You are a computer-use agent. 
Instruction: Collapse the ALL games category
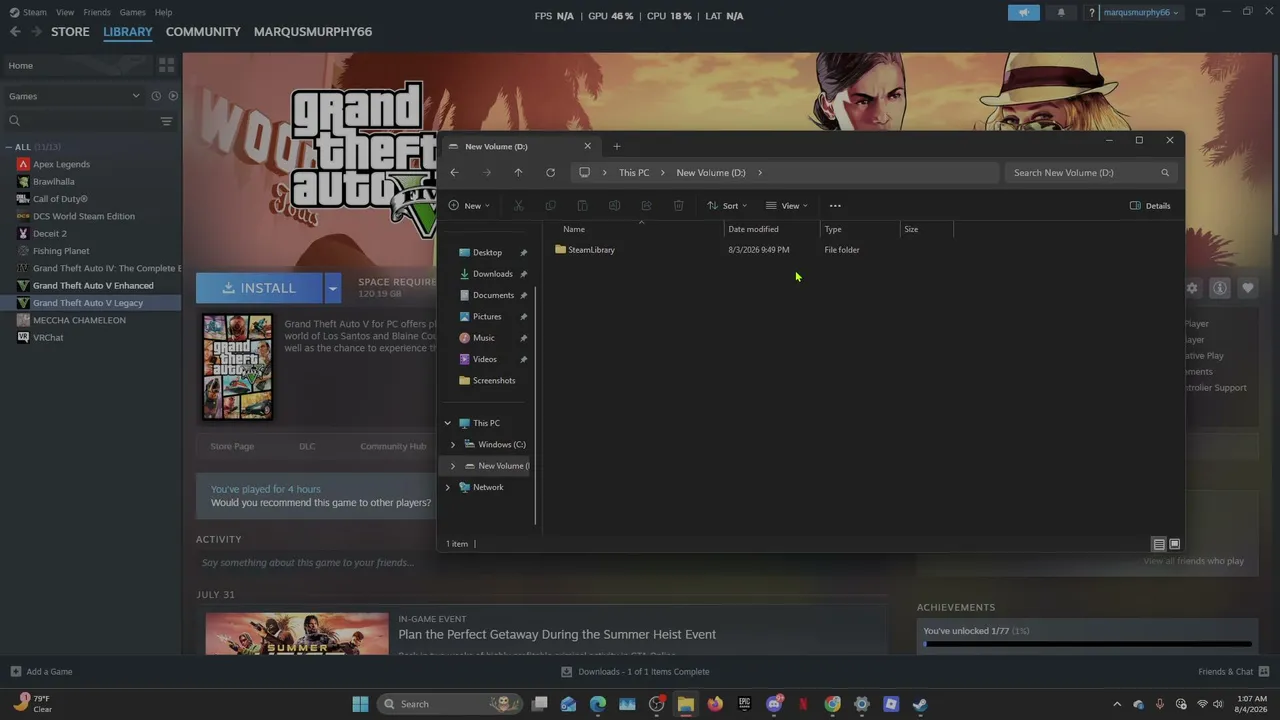pyautogui.click(x=9, y=147)
